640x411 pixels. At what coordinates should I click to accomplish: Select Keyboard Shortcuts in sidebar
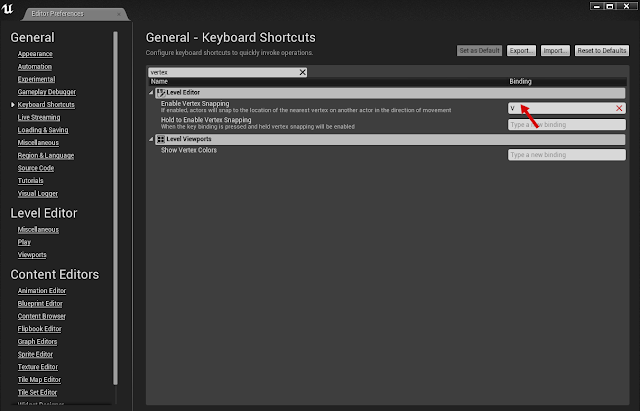[46, 104]
